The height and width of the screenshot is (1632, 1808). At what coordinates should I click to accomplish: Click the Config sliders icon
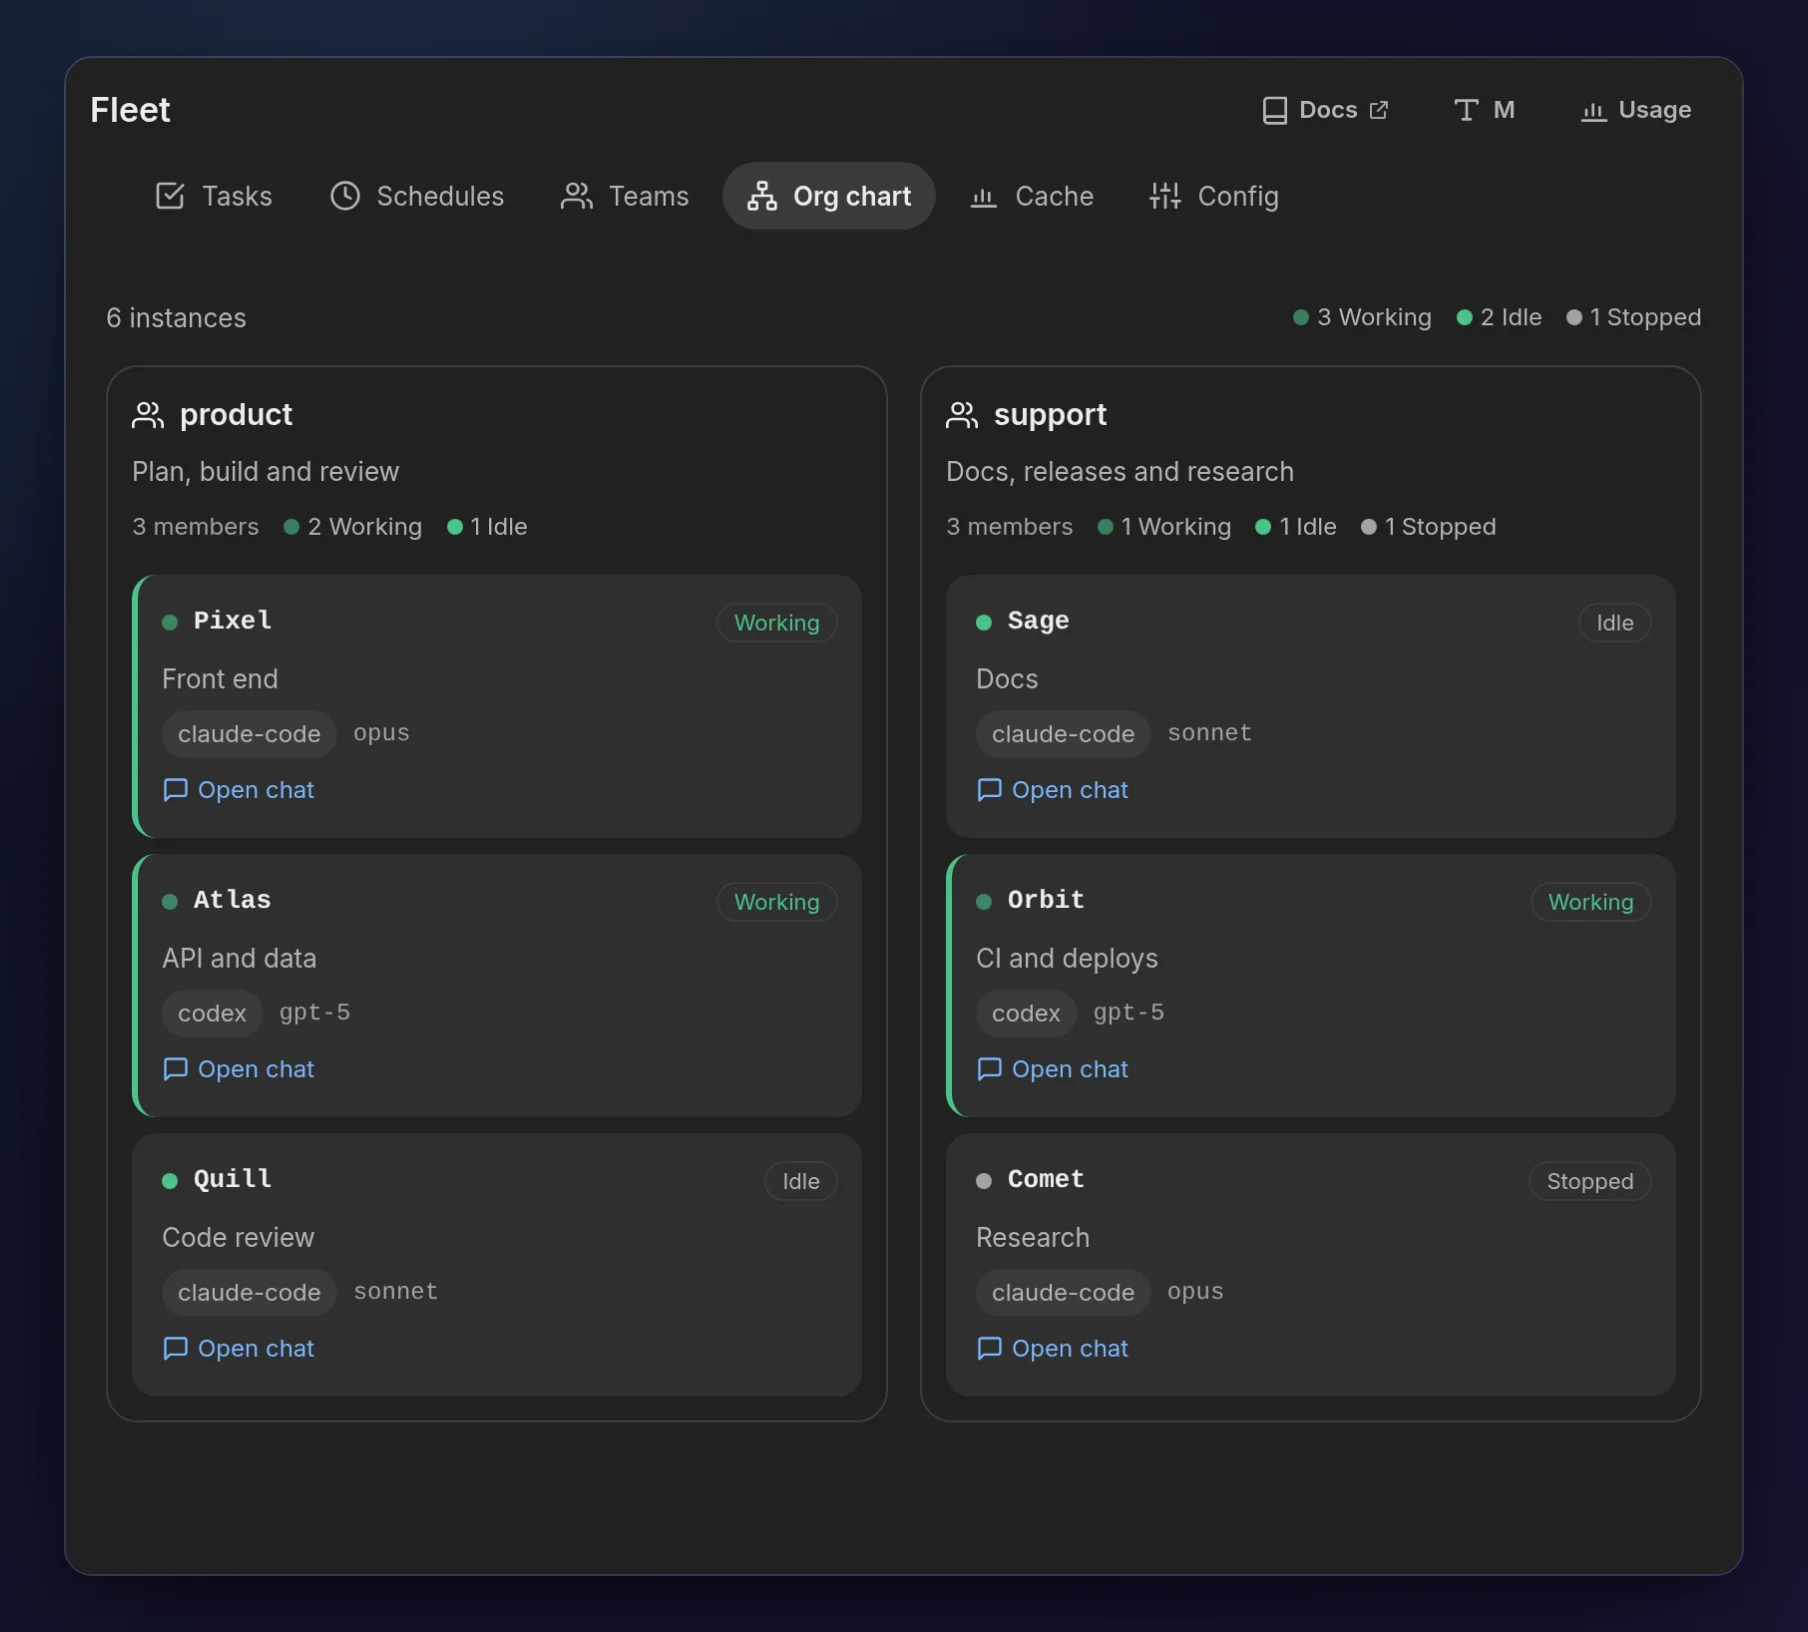1165,196
